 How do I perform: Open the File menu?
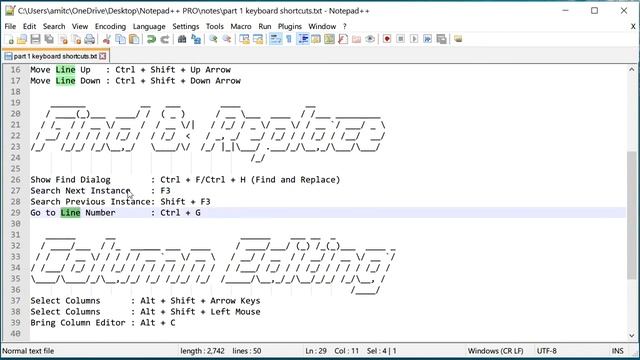pyautogui.click(x=10, y=26)
